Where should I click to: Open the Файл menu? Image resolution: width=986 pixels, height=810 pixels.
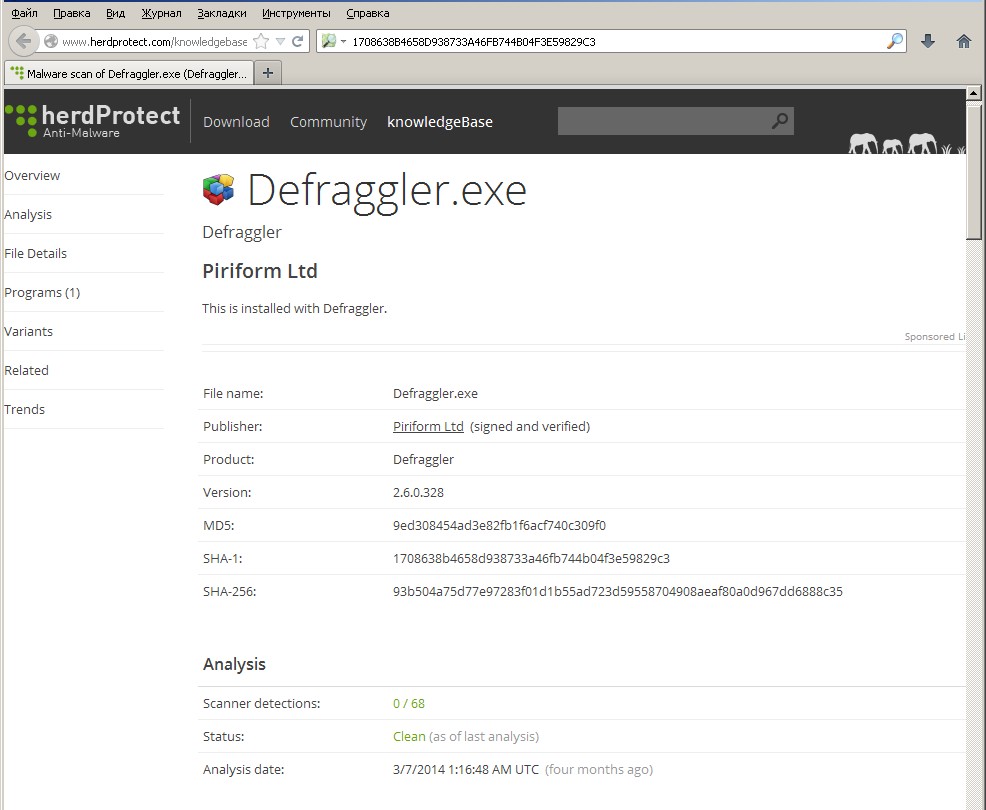coord(24,13)
